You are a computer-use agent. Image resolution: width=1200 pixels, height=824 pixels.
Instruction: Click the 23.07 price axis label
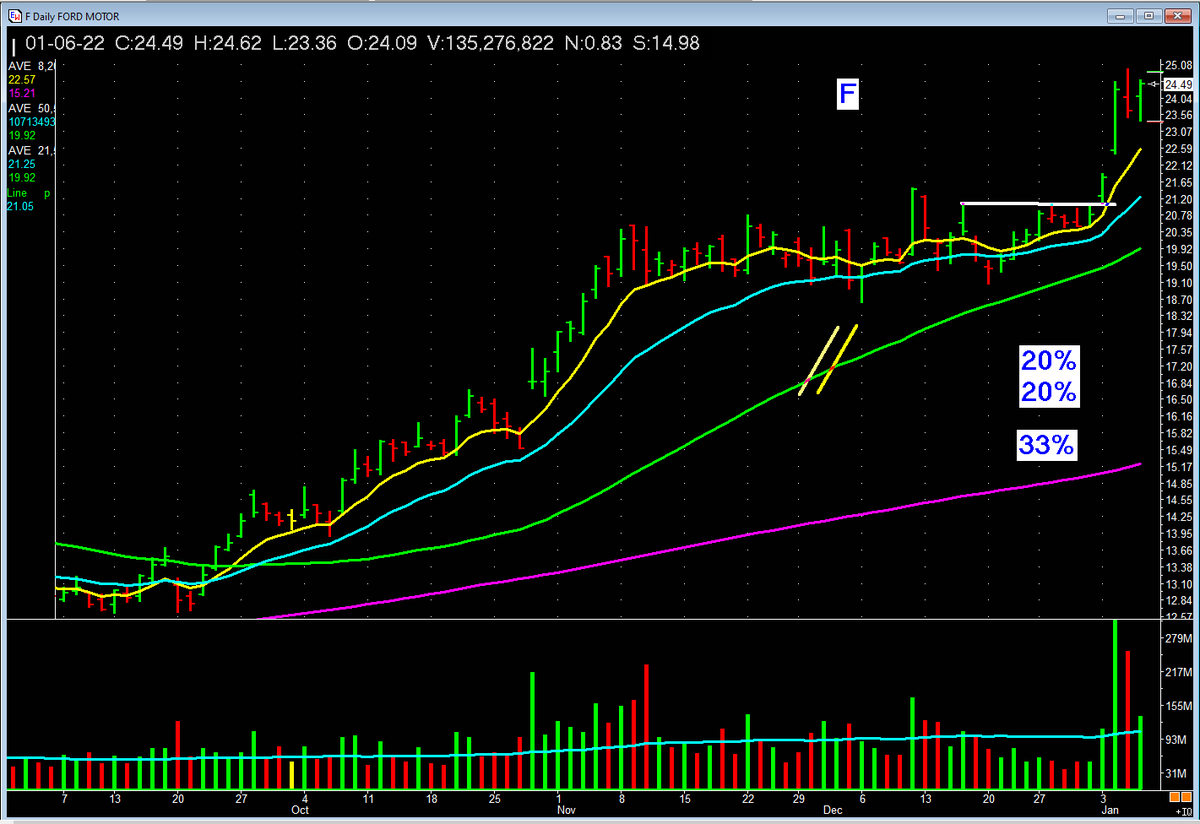[x=1178, y=132]
